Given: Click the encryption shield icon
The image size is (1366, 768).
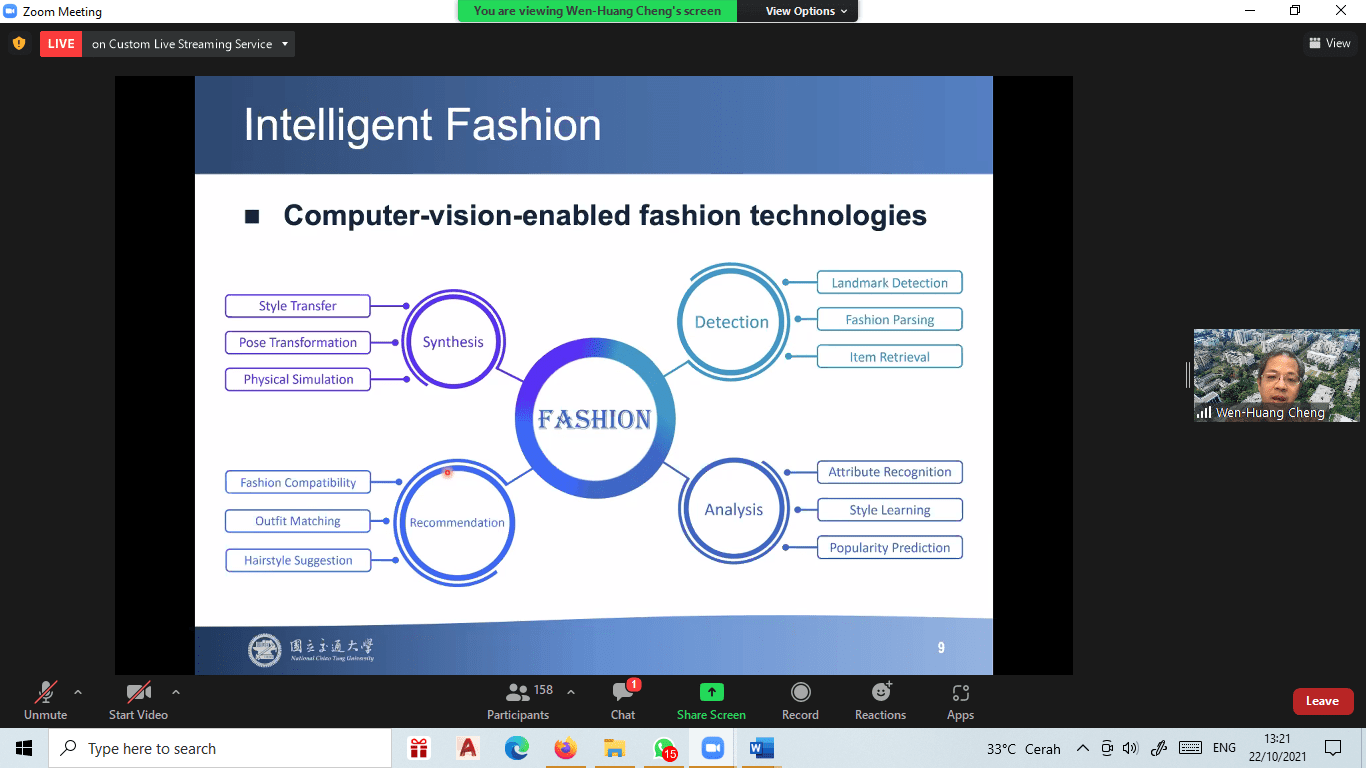Looking at the screenshot, I should tap(19, 44).
